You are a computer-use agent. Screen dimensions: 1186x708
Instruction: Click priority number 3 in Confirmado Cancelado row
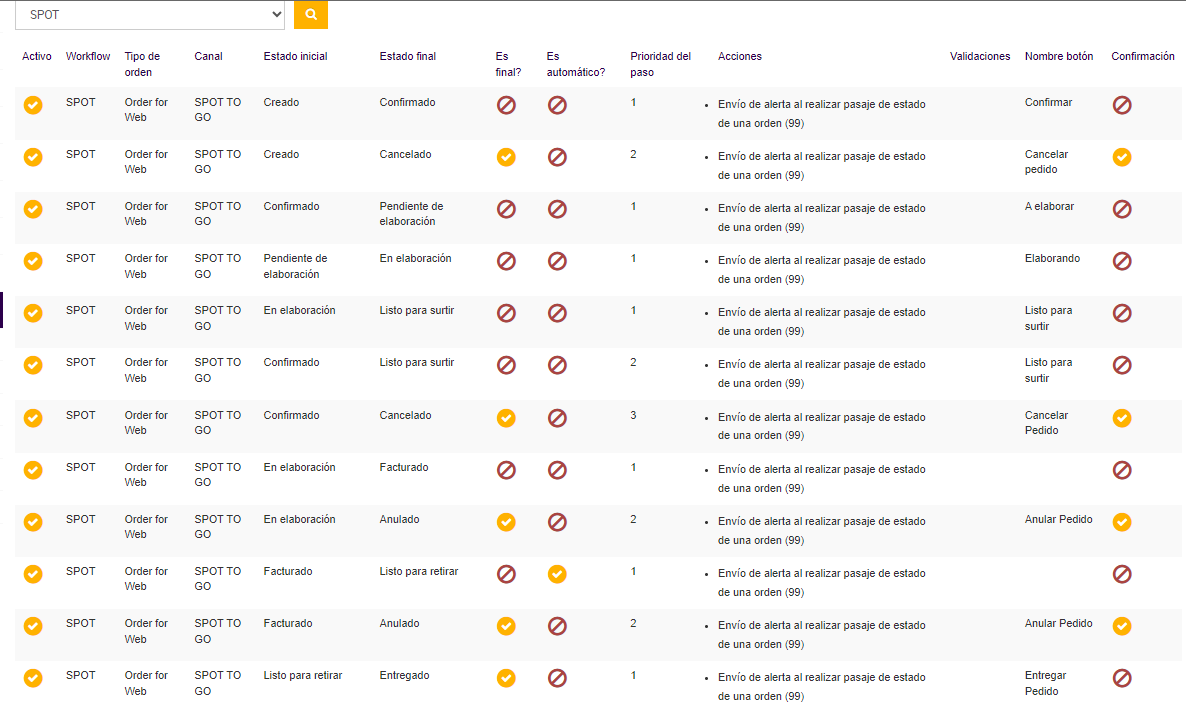pos(633,415)
